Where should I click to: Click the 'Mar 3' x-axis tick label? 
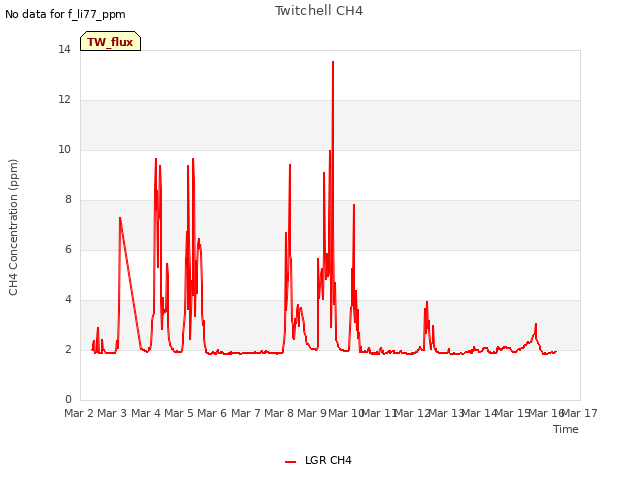point(112,413)
